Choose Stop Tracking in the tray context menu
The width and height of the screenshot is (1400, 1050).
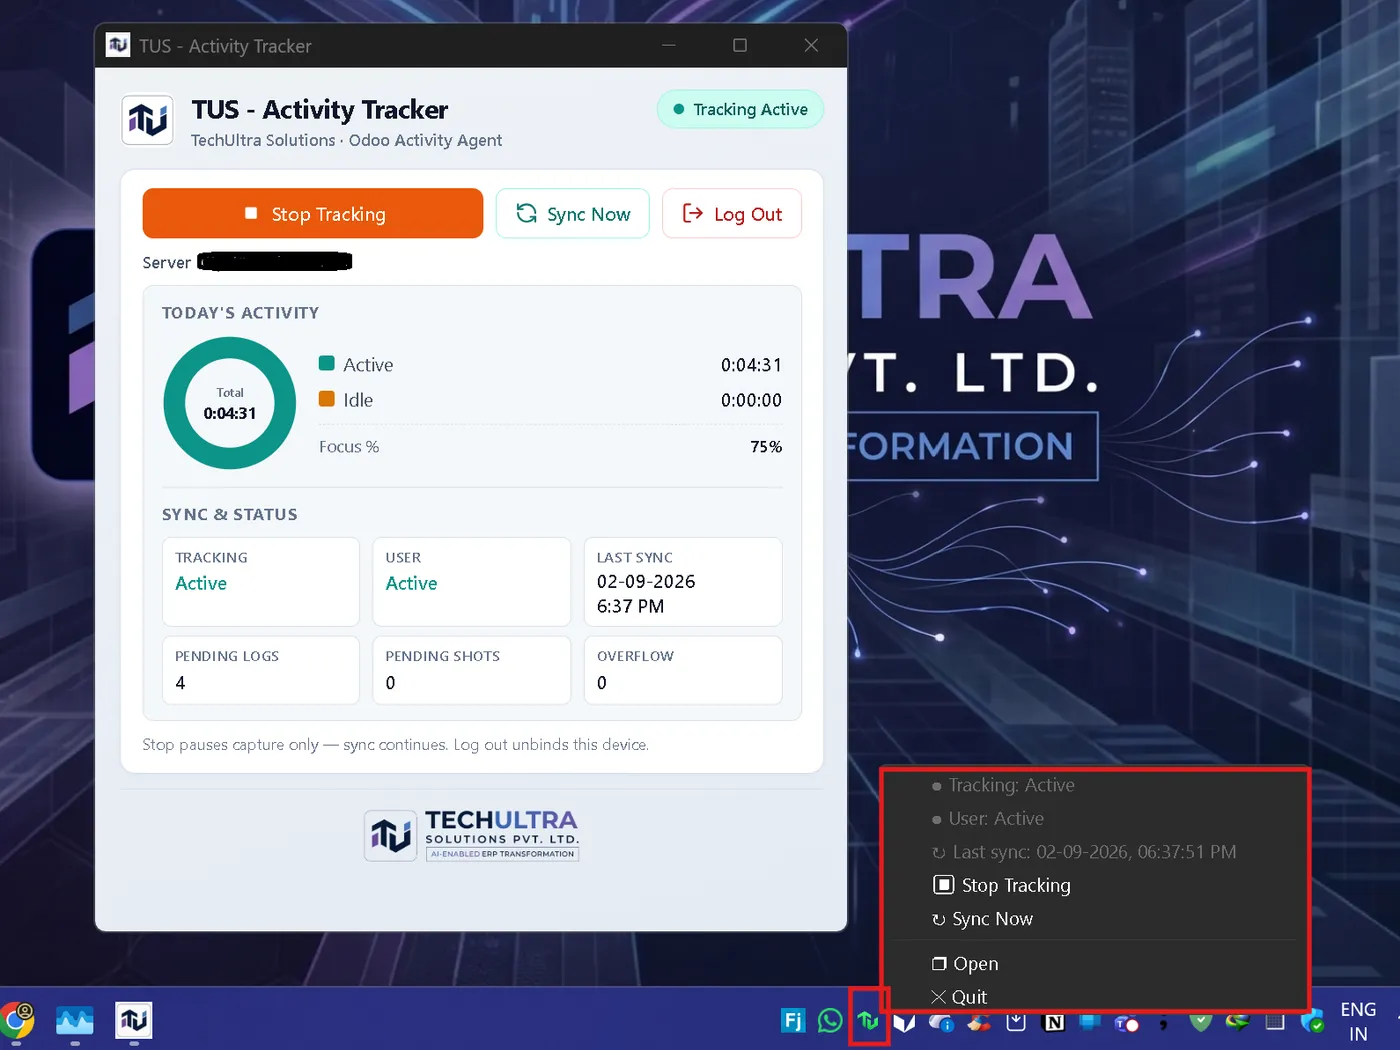click(x=1095, y=885)
